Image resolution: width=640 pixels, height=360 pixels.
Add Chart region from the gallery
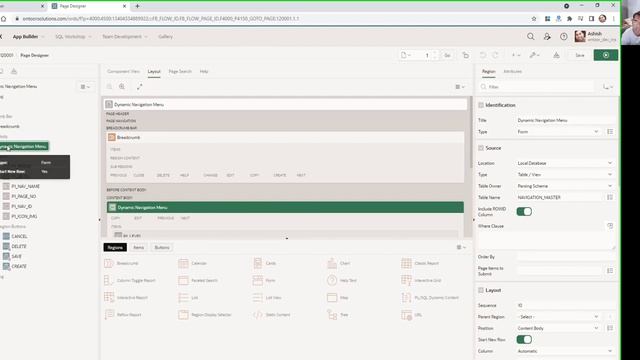339,263
